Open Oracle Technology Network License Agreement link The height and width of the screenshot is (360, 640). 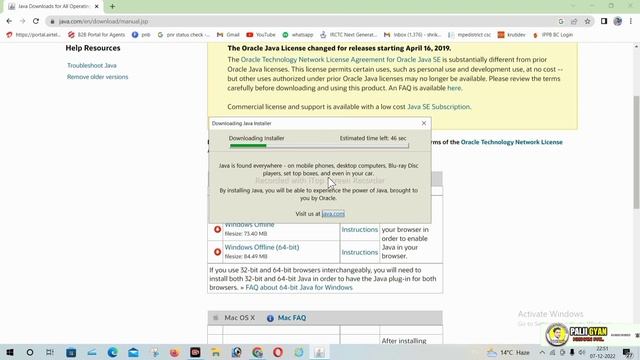[341, 60]
